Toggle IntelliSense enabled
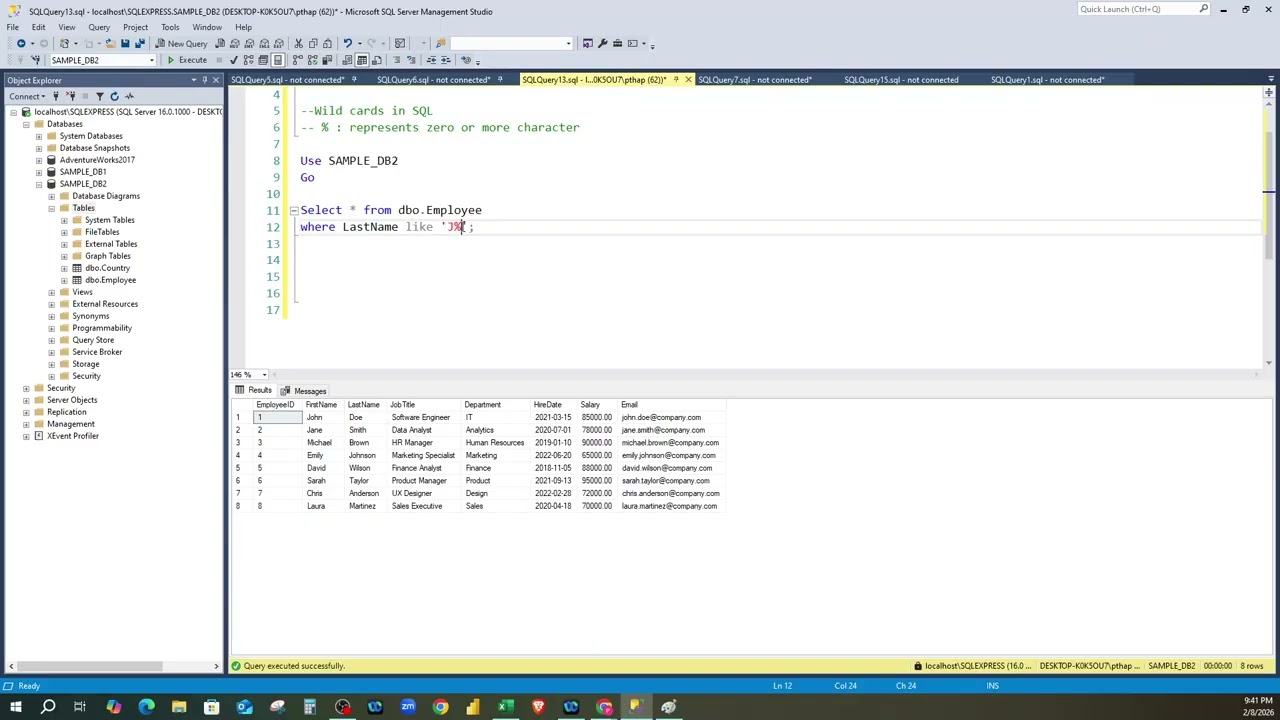The width and height of the screenshot is (1280, 720). pos(278,60)
